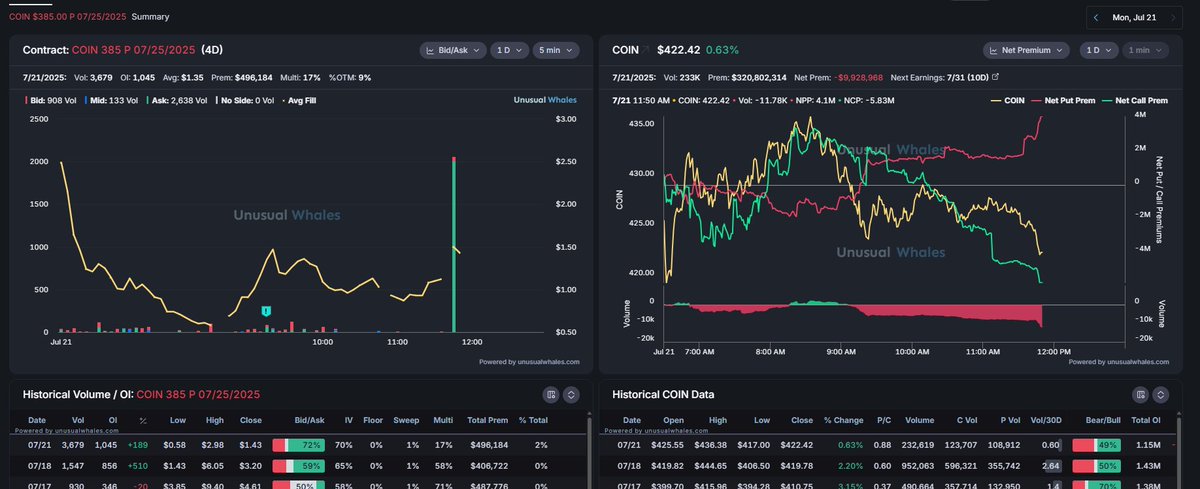The height and width of the screenshot is (489, 1200).
Task: Click 49% bear/bull bar in 07/21 row
Action: click(1097, 444)
